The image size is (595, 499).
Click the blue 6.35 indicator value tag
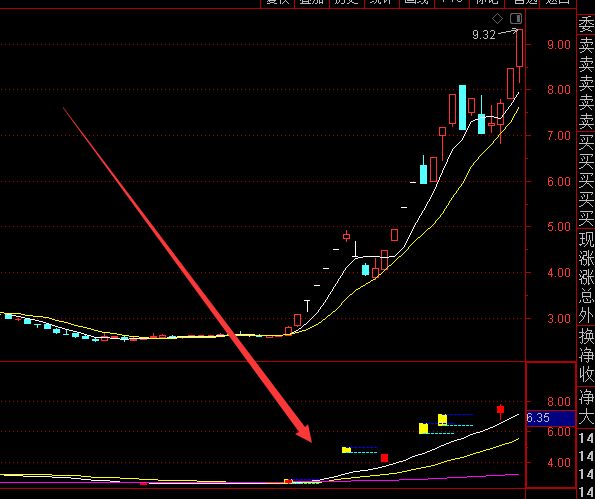[x=551, y=418]
